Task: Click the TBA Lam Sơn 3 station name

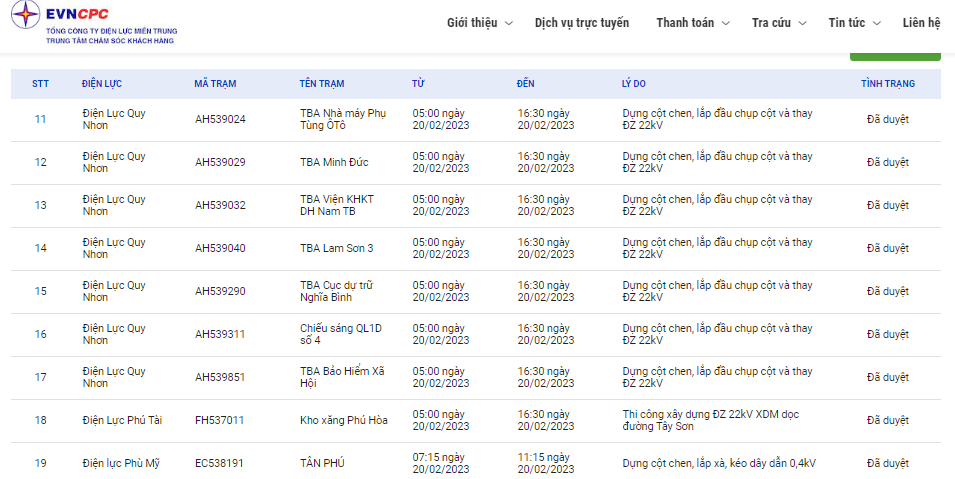Action: pos(336,249)
